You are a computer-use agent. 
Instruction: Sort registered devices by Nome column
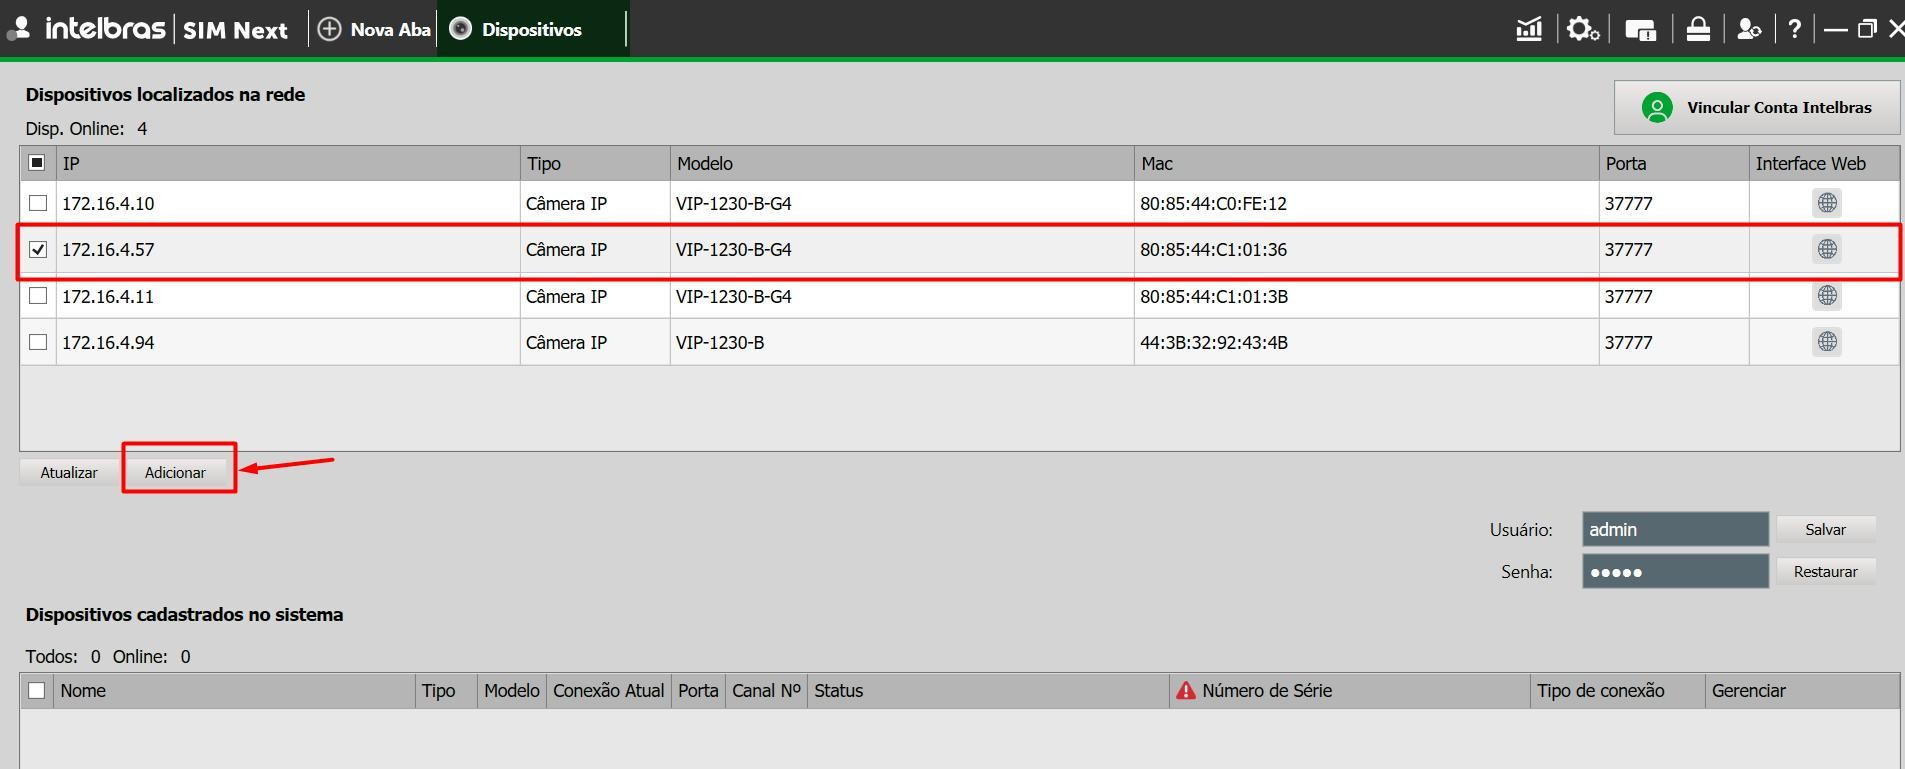click(235, 690)
